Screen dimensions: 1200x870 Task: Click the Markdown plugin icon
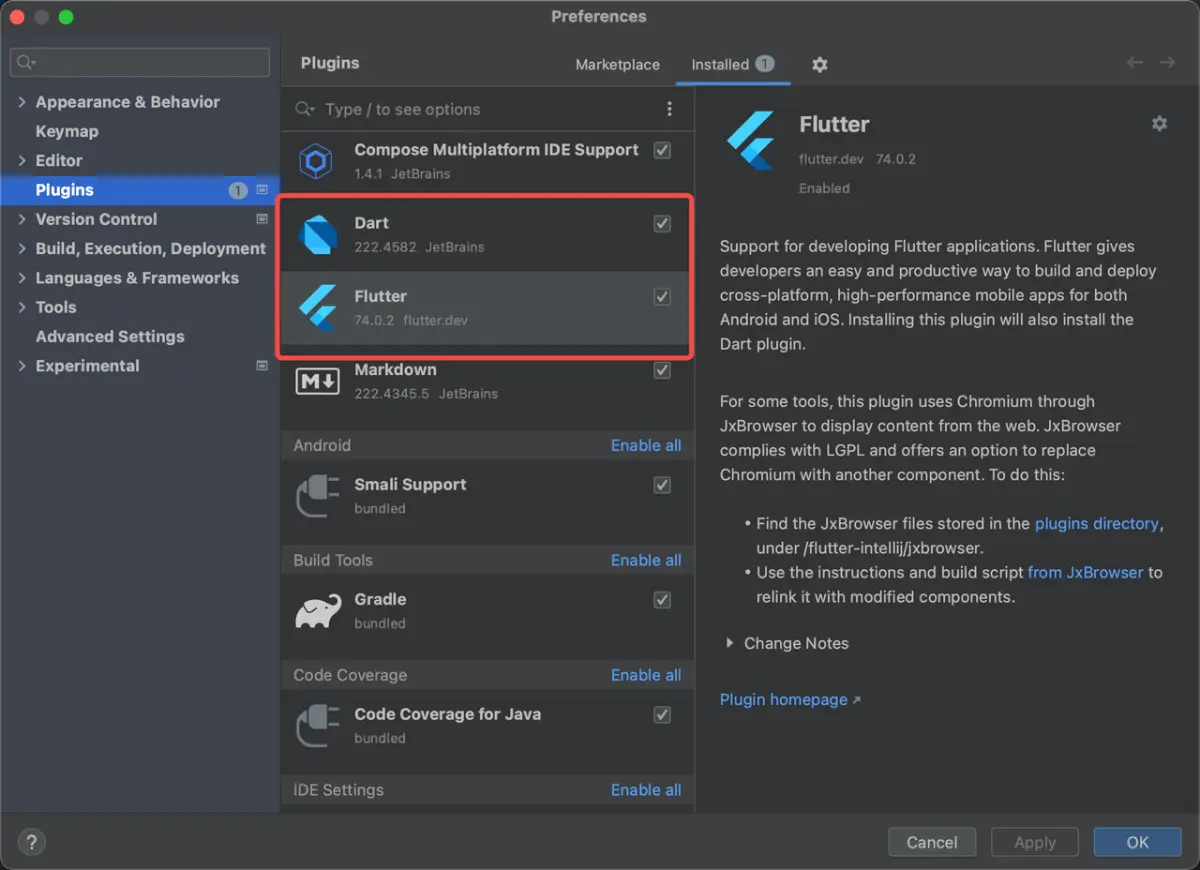click(317, 380)
